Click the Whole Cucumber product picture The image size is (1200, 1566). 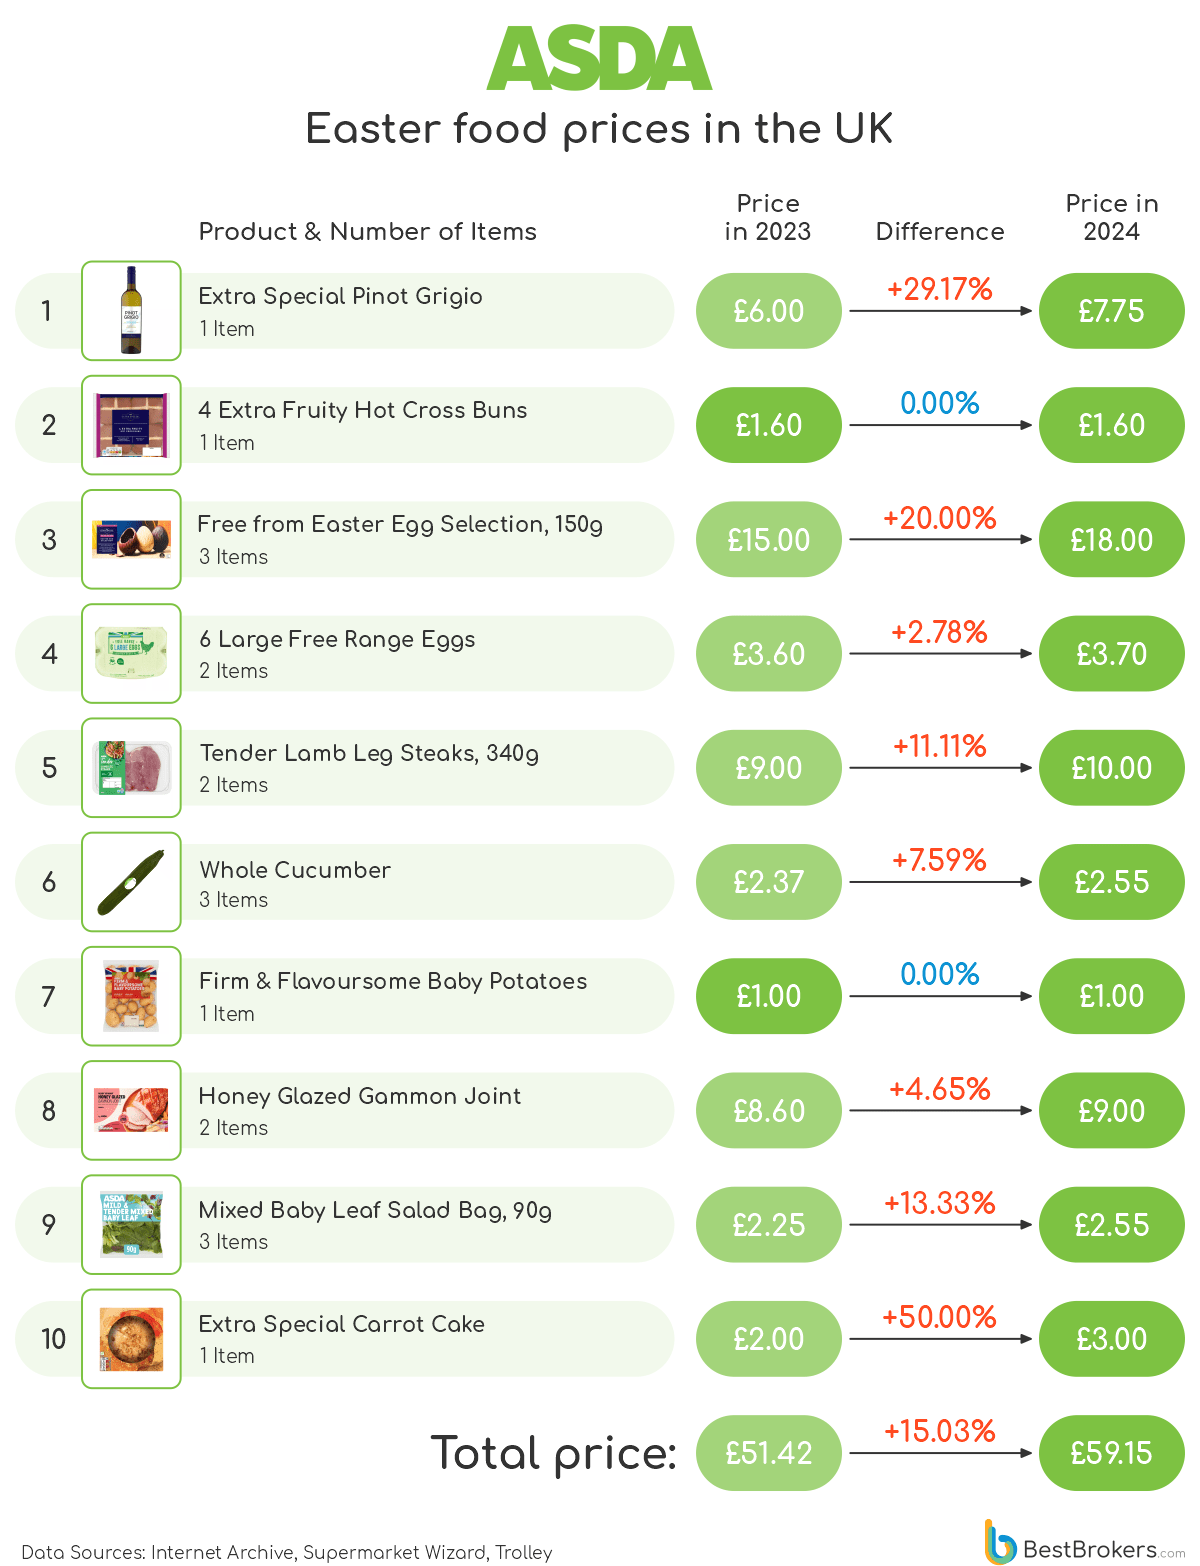pyautogui.click(x=131, y=882)
